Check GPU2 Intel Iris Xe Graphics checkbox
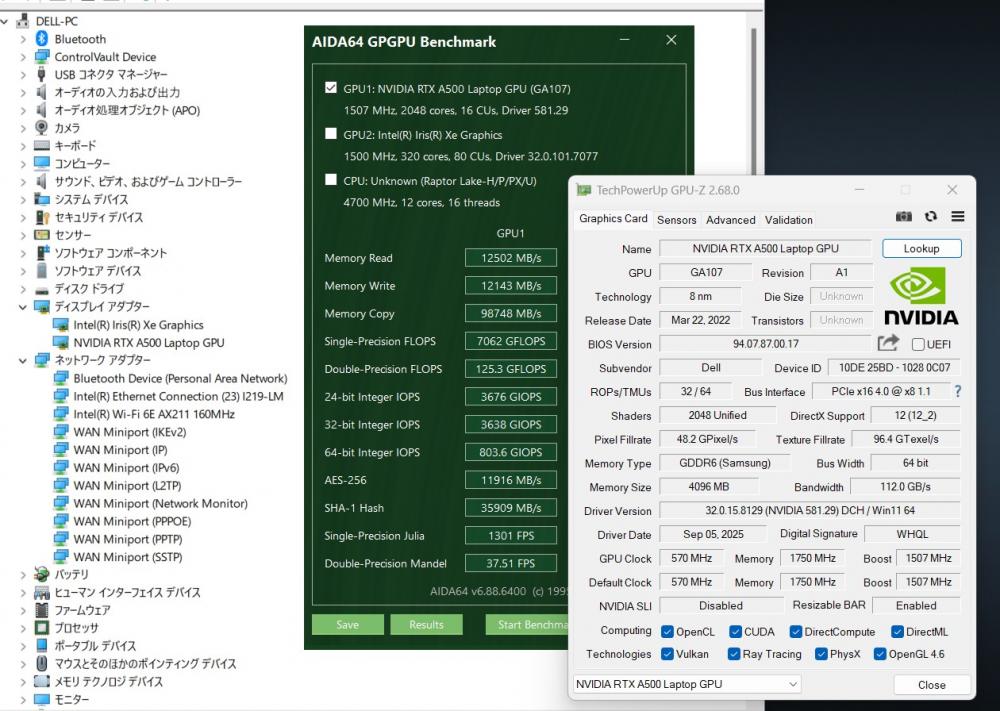This screenshot has width=1000, height=711. (330, 133)
